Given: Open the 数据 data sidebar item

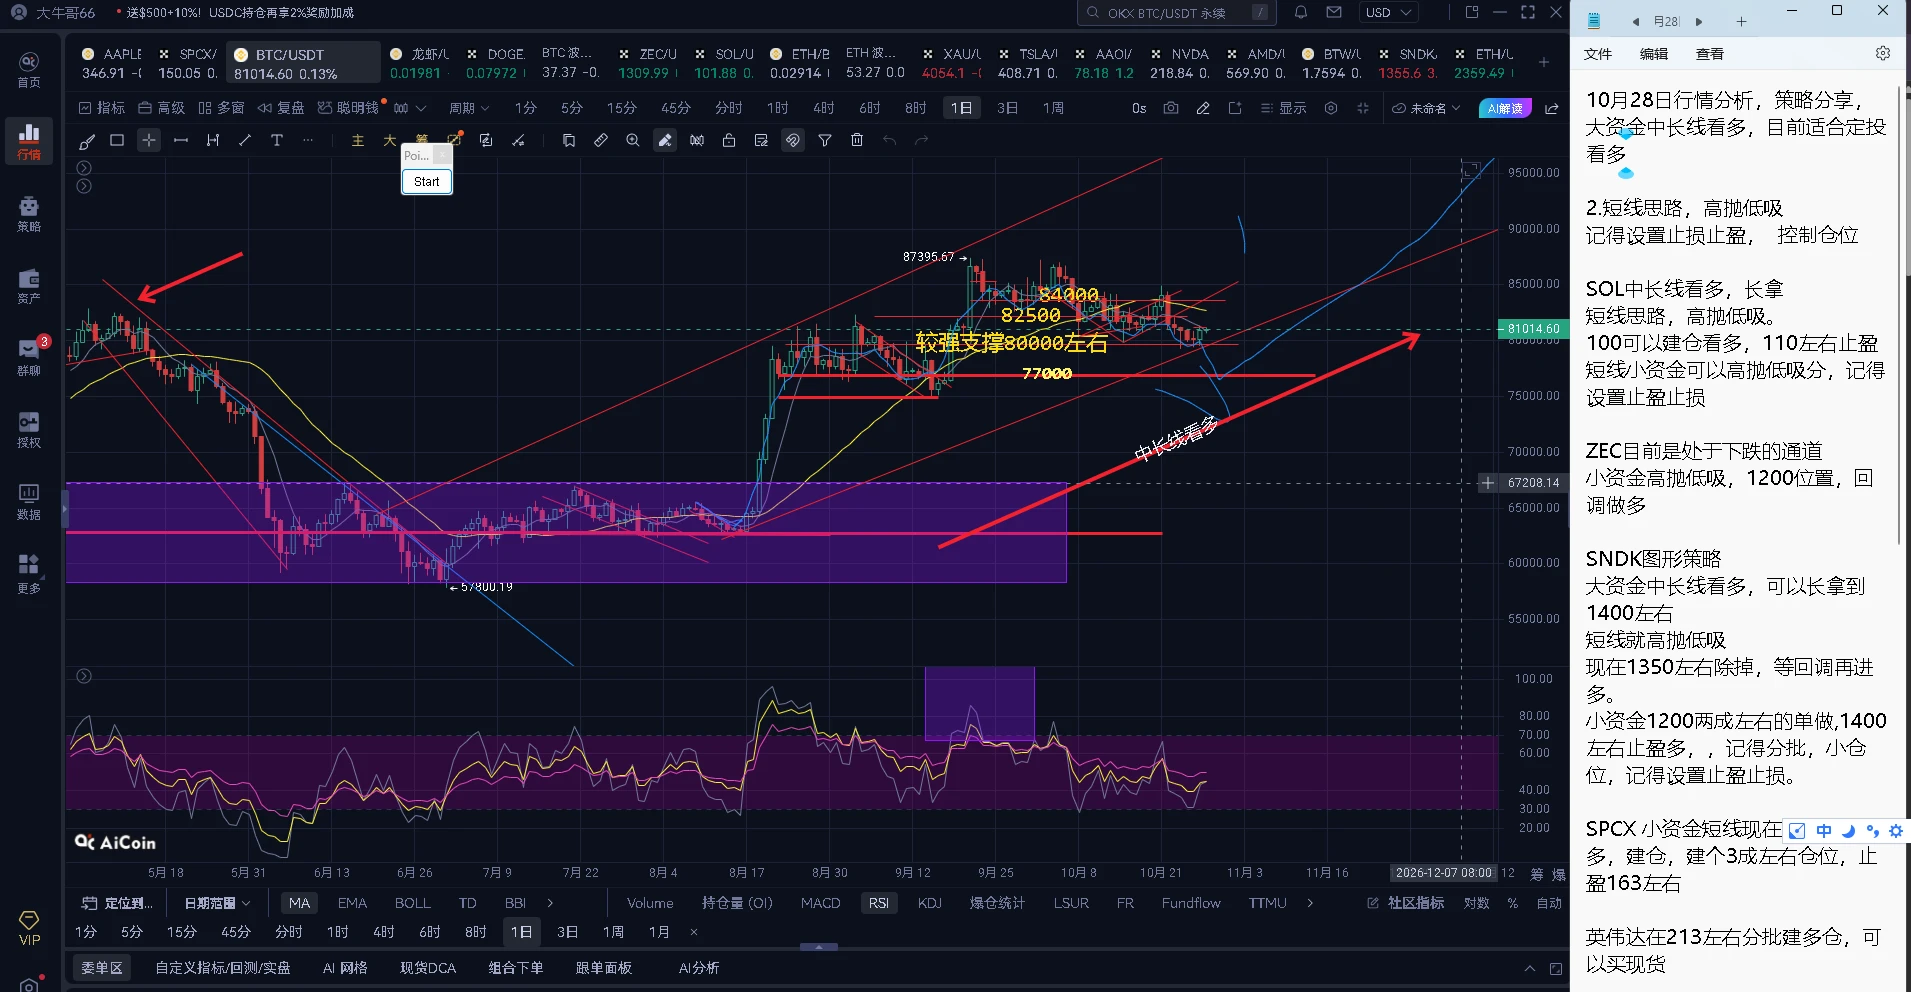Looking at the screenshot, I should click(29, 501).
